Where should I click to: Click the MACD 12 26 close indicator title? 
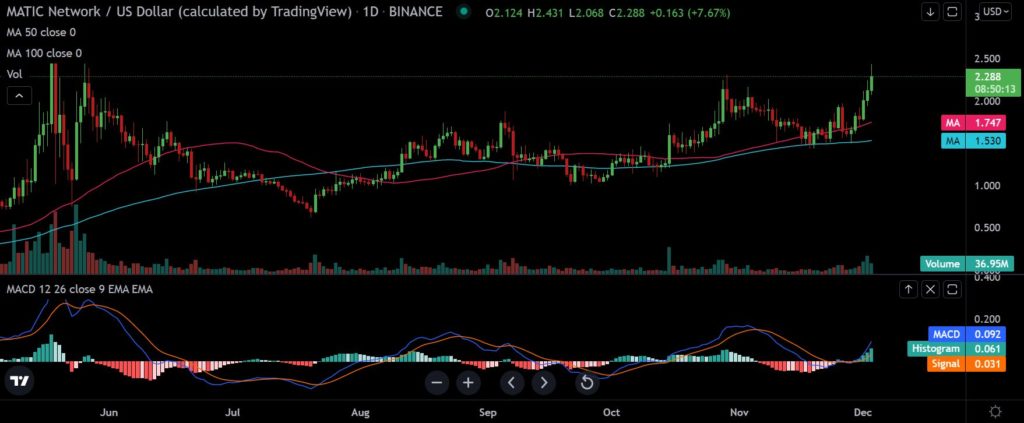click(80, 289)
